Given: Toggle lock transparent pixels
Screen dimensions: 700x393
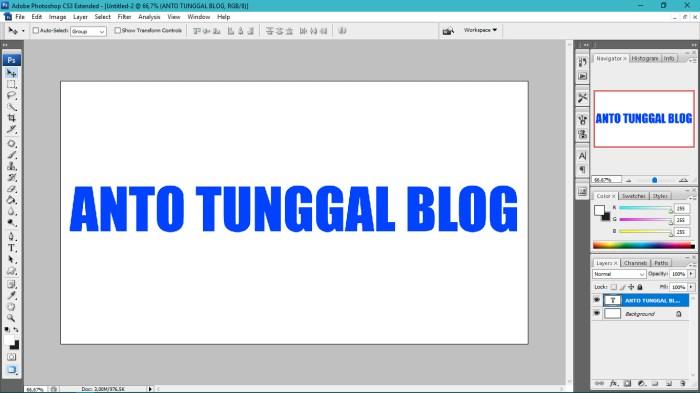Looking at the screenshot, I should (614, 287).
